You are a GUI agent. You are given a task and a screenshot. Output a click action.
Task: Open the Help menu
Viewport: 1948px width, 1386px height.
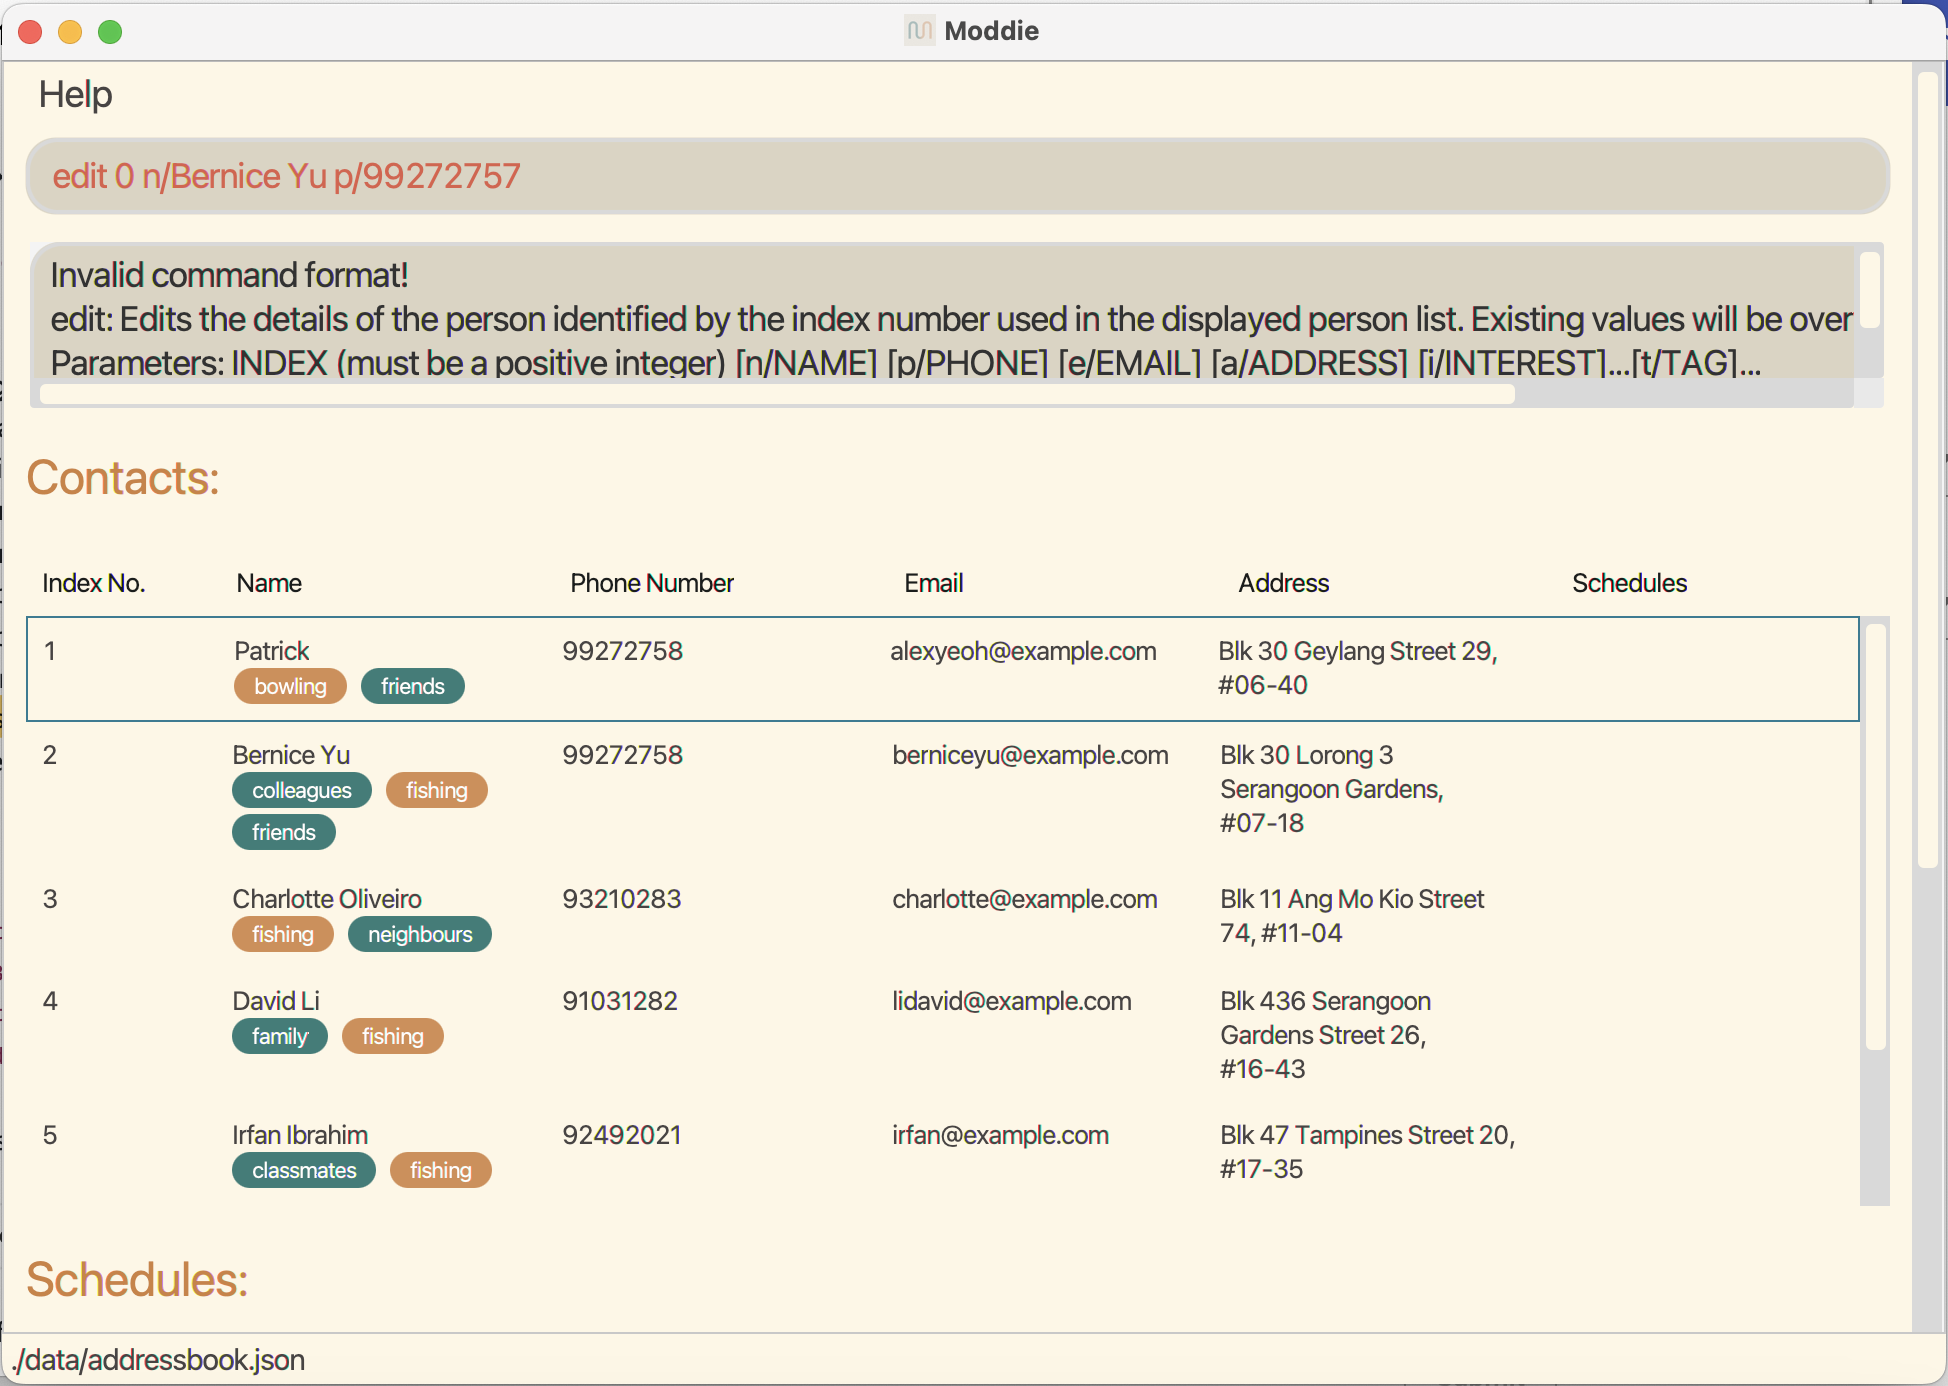pos(75,95)
